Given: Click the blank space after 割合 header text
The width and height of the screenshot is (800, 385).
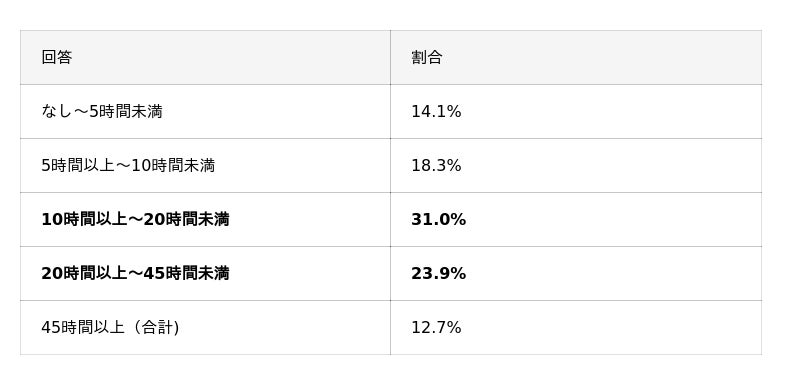Looking at the screenshot, I should tap(602, 57).
